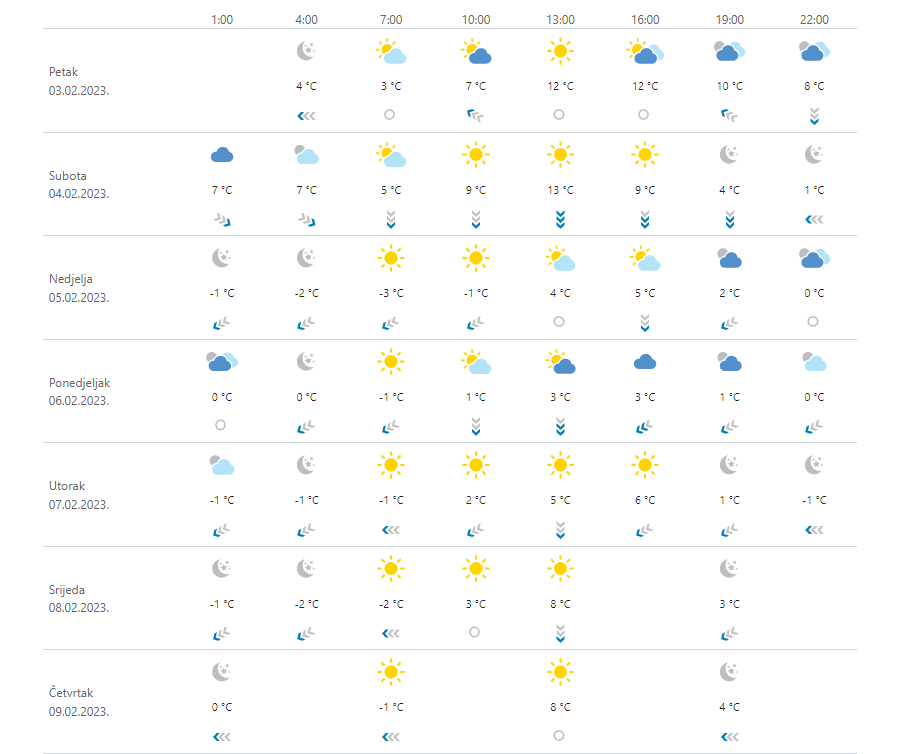Select the 10:00 time column header
913x754 pixels.
point(476,19)
